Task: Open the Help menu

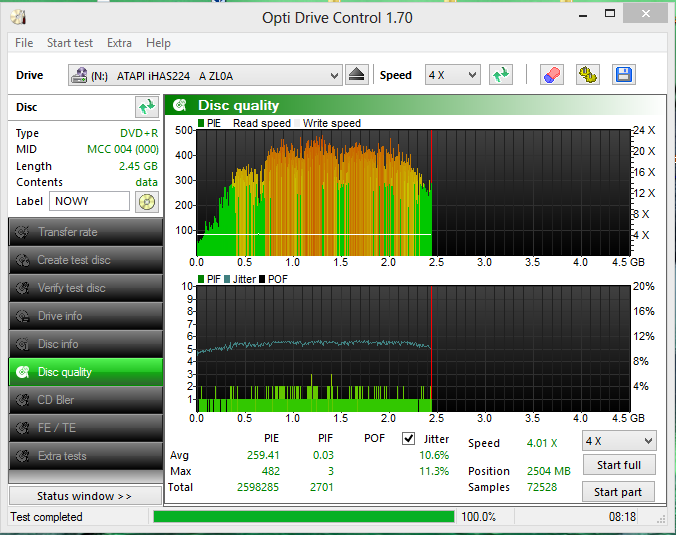Action: click(x=158, y=43)
